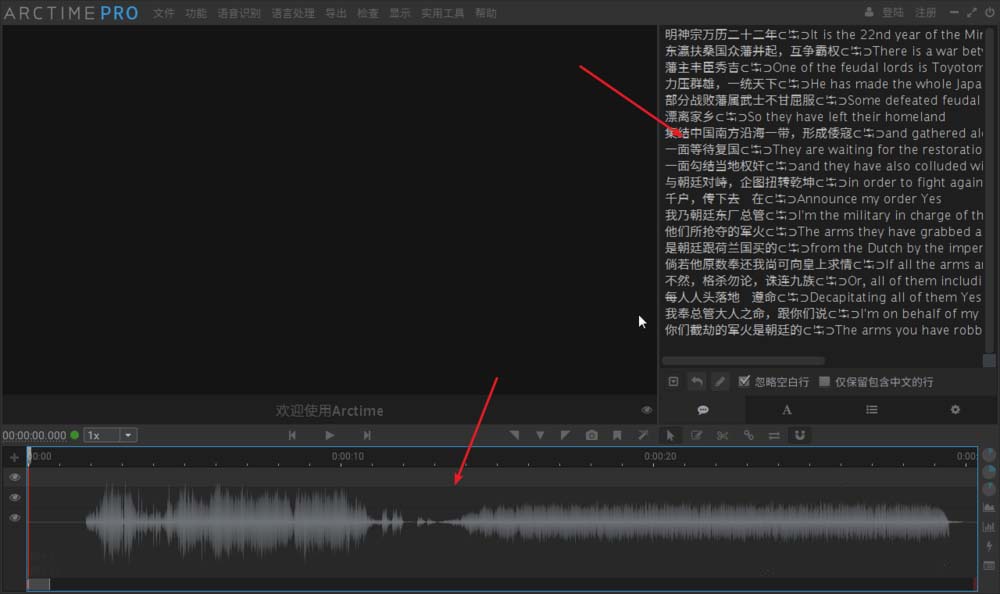Expand the subtitle list panel icon
1000x594 pixels.
871,410
